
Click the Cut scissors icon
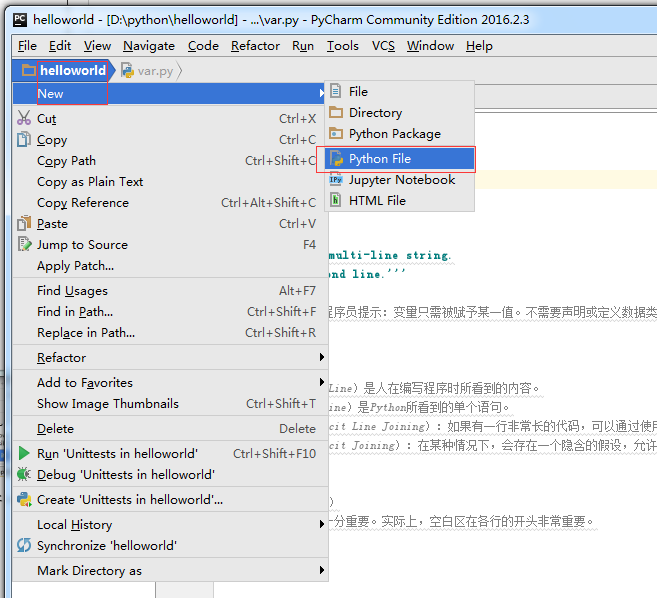point(24,118)
